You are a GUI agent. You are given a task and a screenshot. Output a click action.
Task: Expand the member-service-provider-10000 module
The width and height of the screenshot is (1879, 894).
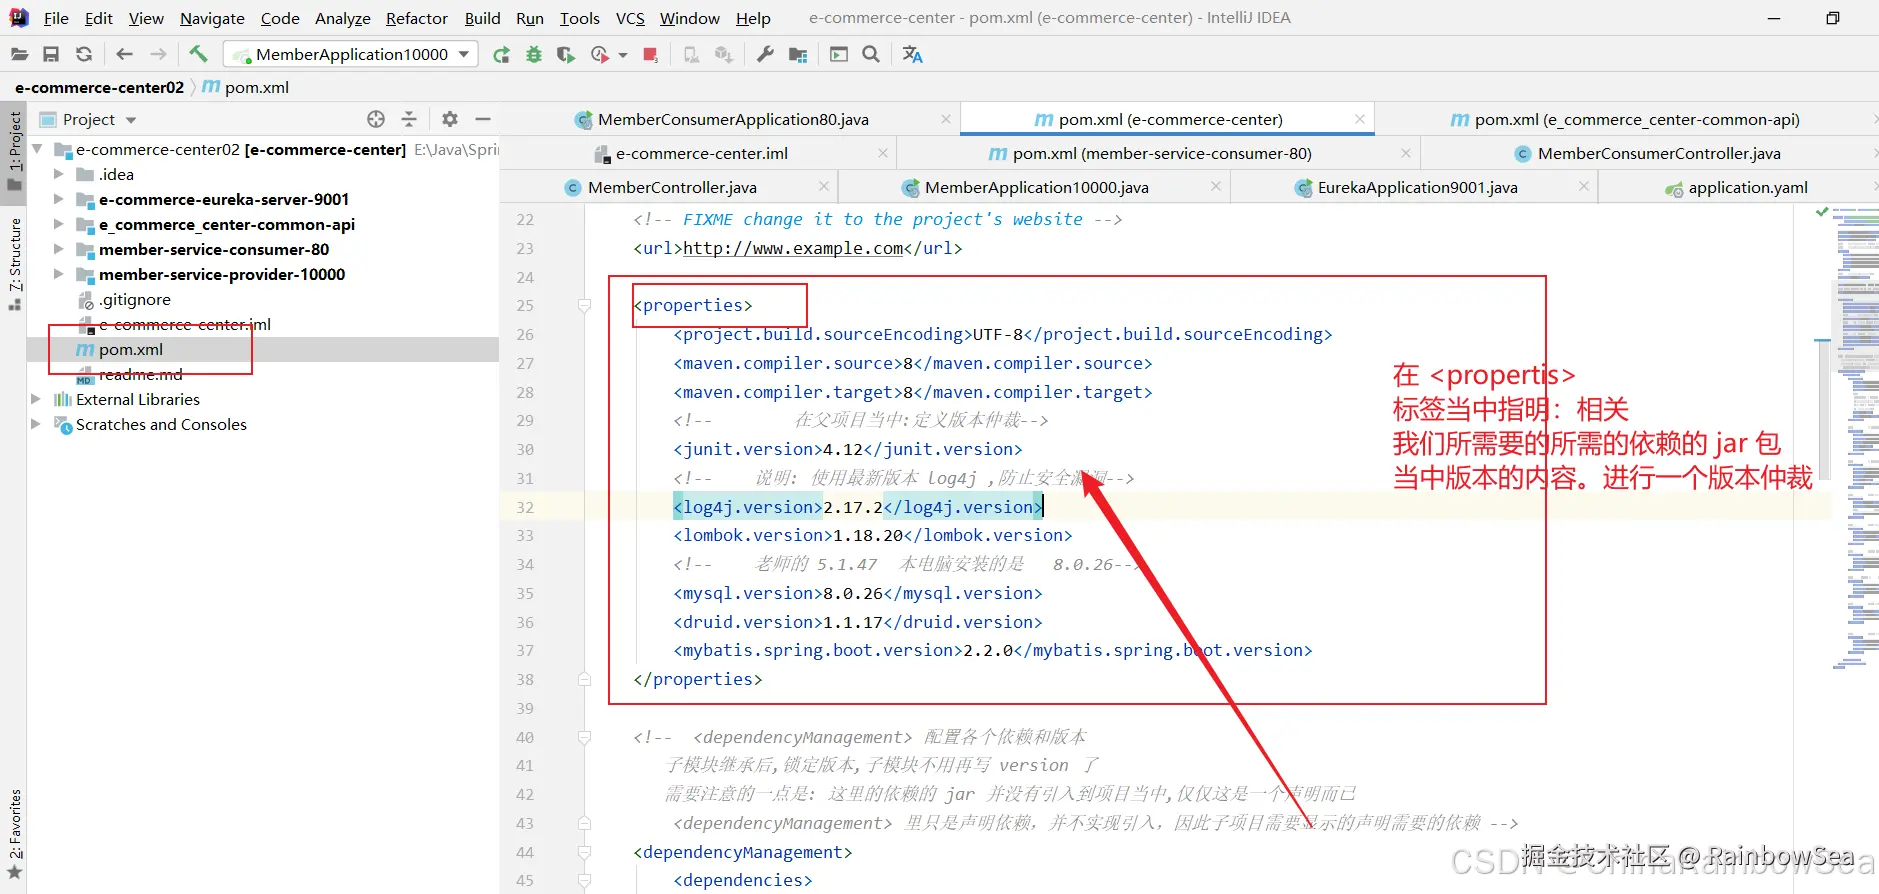(58, 274)
